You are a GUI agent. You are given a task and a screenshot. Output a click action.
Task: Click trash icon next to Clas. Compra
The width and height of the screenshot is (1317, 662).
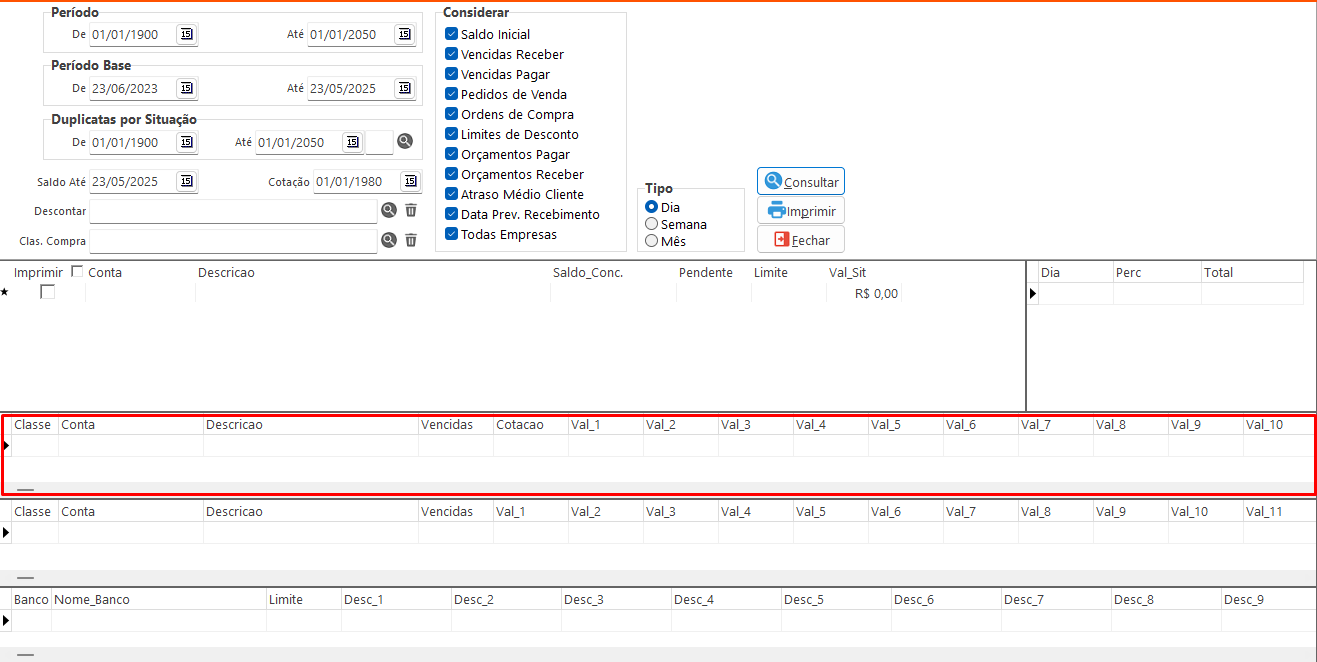[411, 241]
